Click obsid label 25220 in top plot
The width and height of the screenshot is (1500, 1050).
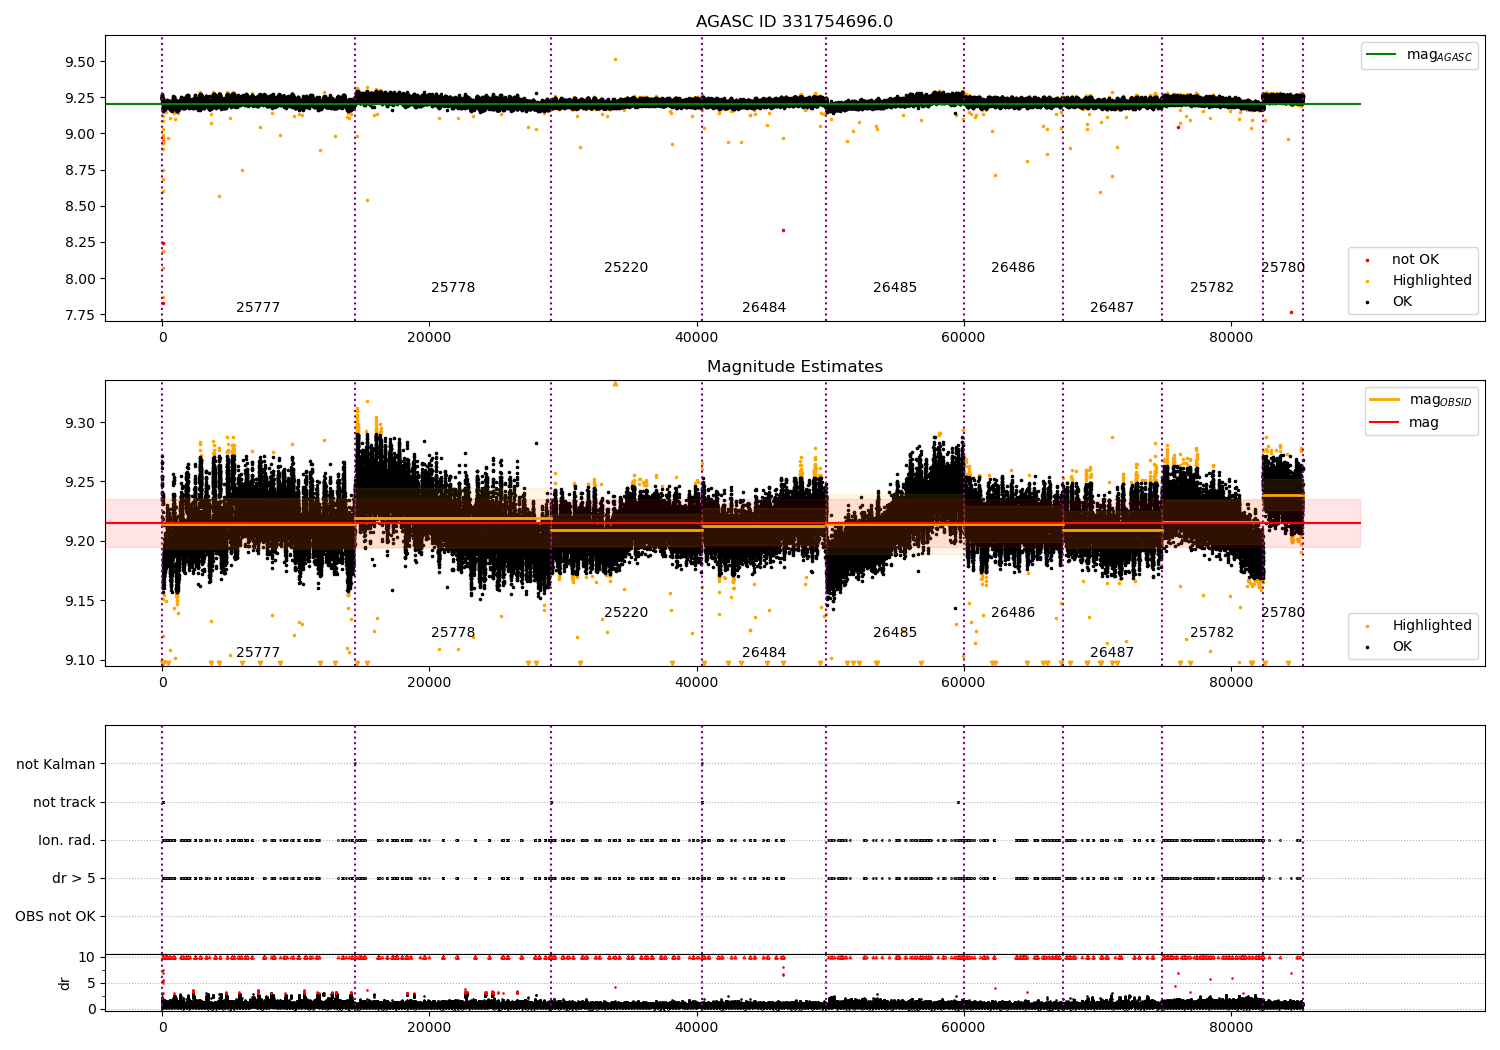click(x=626, y=268)
